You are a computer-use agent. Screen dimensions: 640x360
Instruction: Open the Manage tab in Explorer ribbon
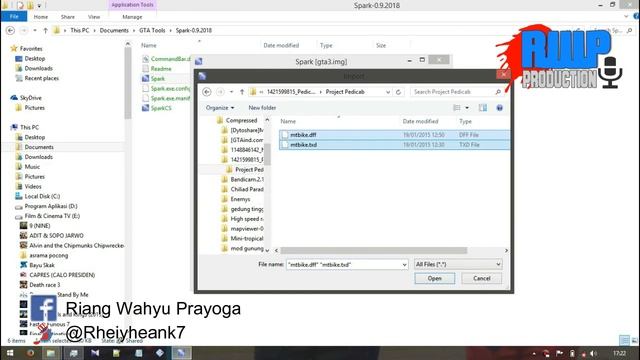pyautogui.click(x=132, y=17)
